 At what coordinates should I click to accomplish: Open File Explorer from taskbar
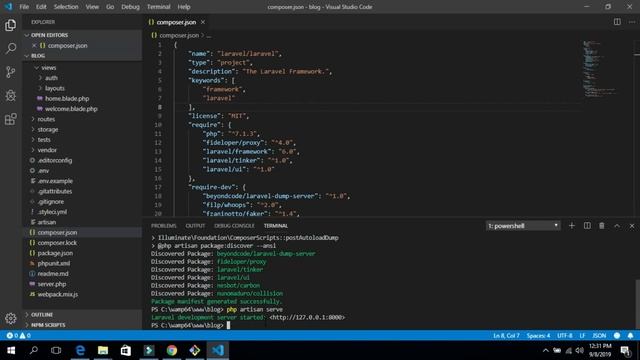(103, 350)
